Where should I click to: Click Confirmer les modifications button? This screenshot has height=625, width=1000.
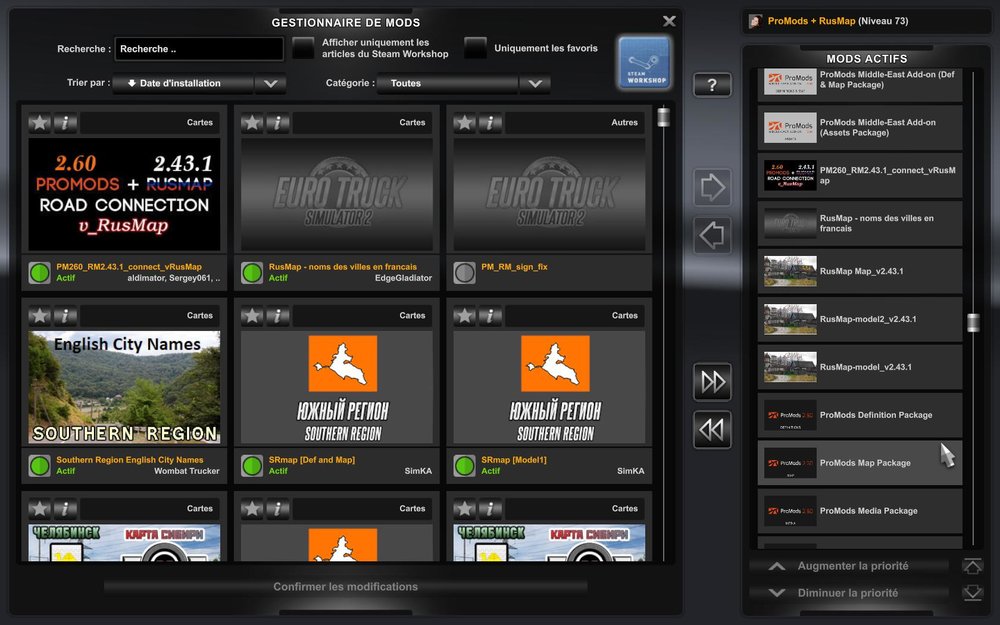346,587
